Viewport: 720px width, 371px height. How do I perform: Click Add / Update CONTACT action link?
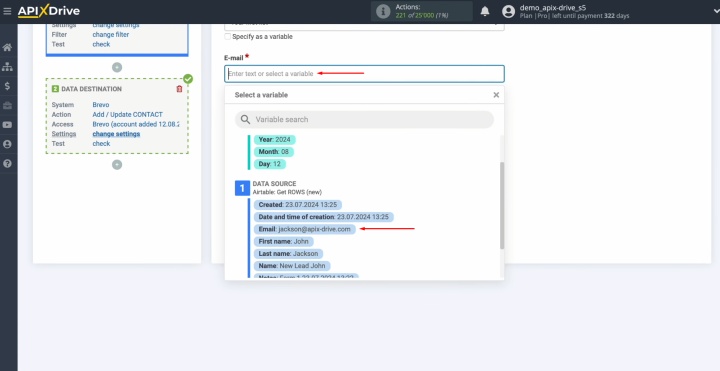click(127, 114)
